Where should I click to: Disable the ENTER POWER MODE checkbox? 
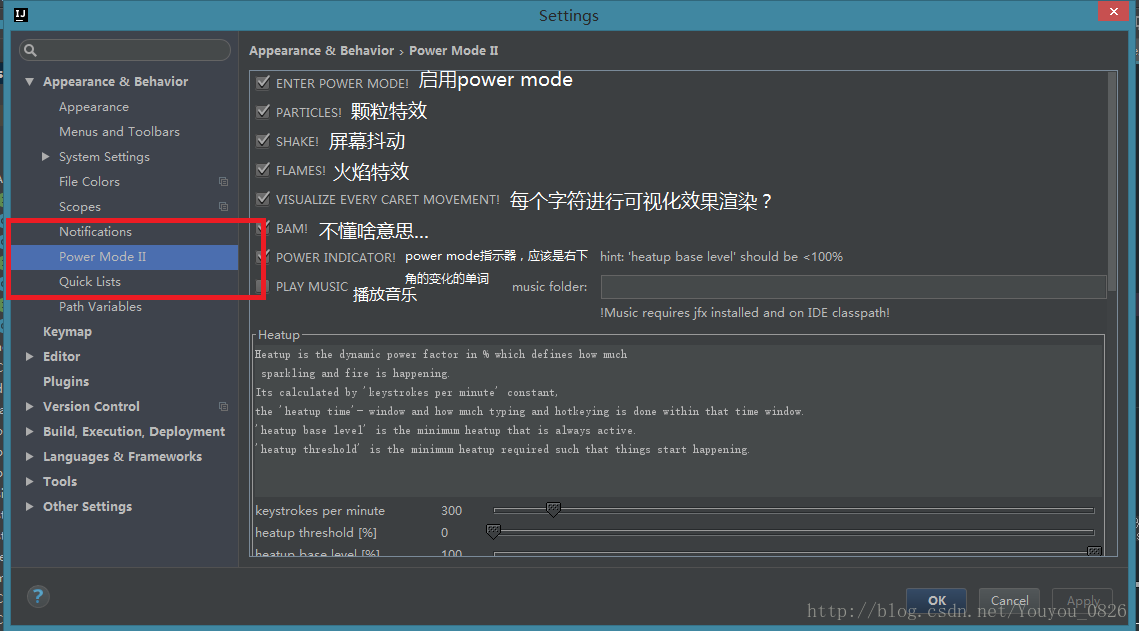263,83
